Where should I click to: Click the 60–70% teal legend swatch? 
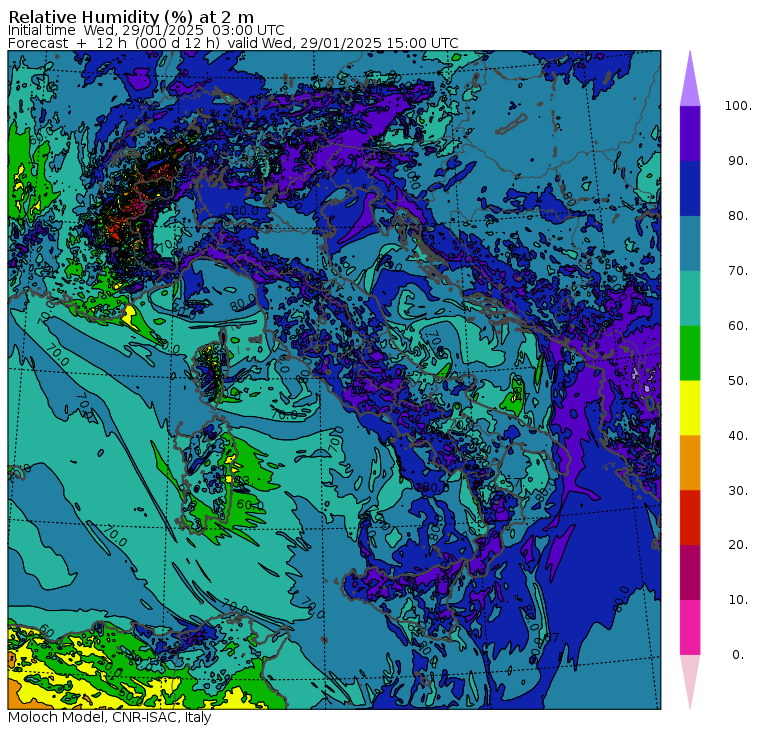coord(690,298)
